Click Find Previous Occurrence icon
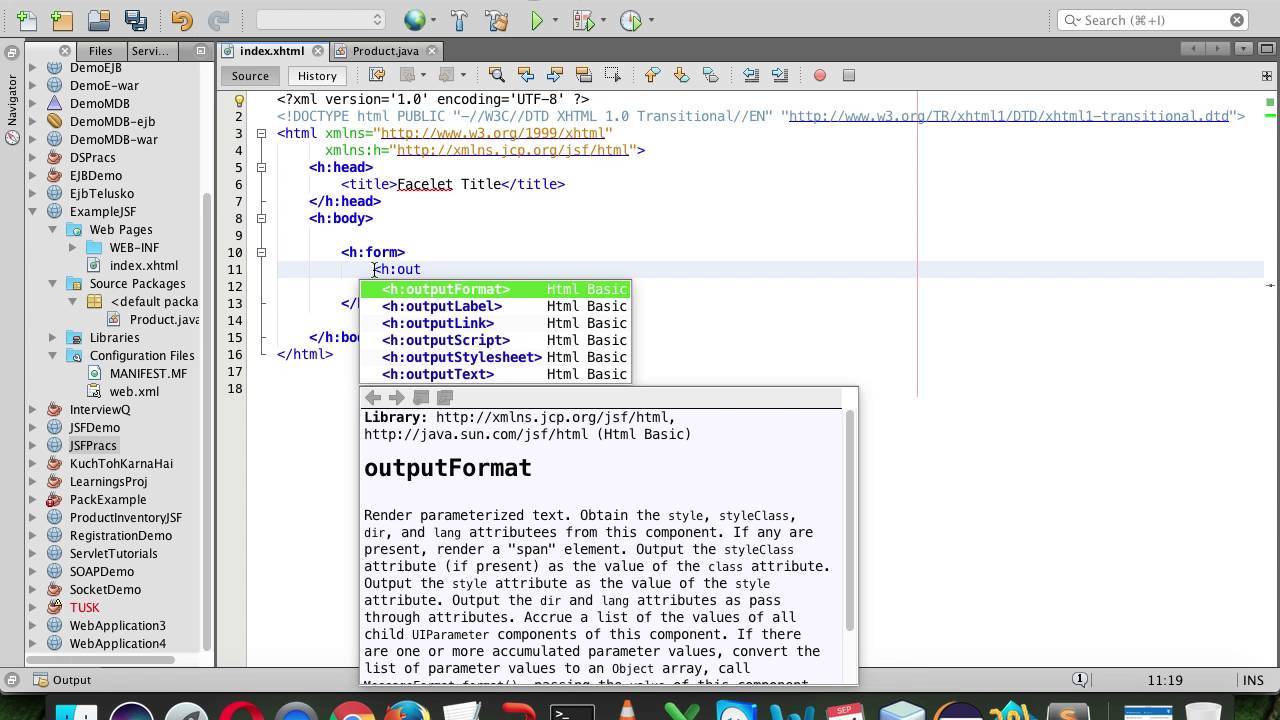 [525, 75]
